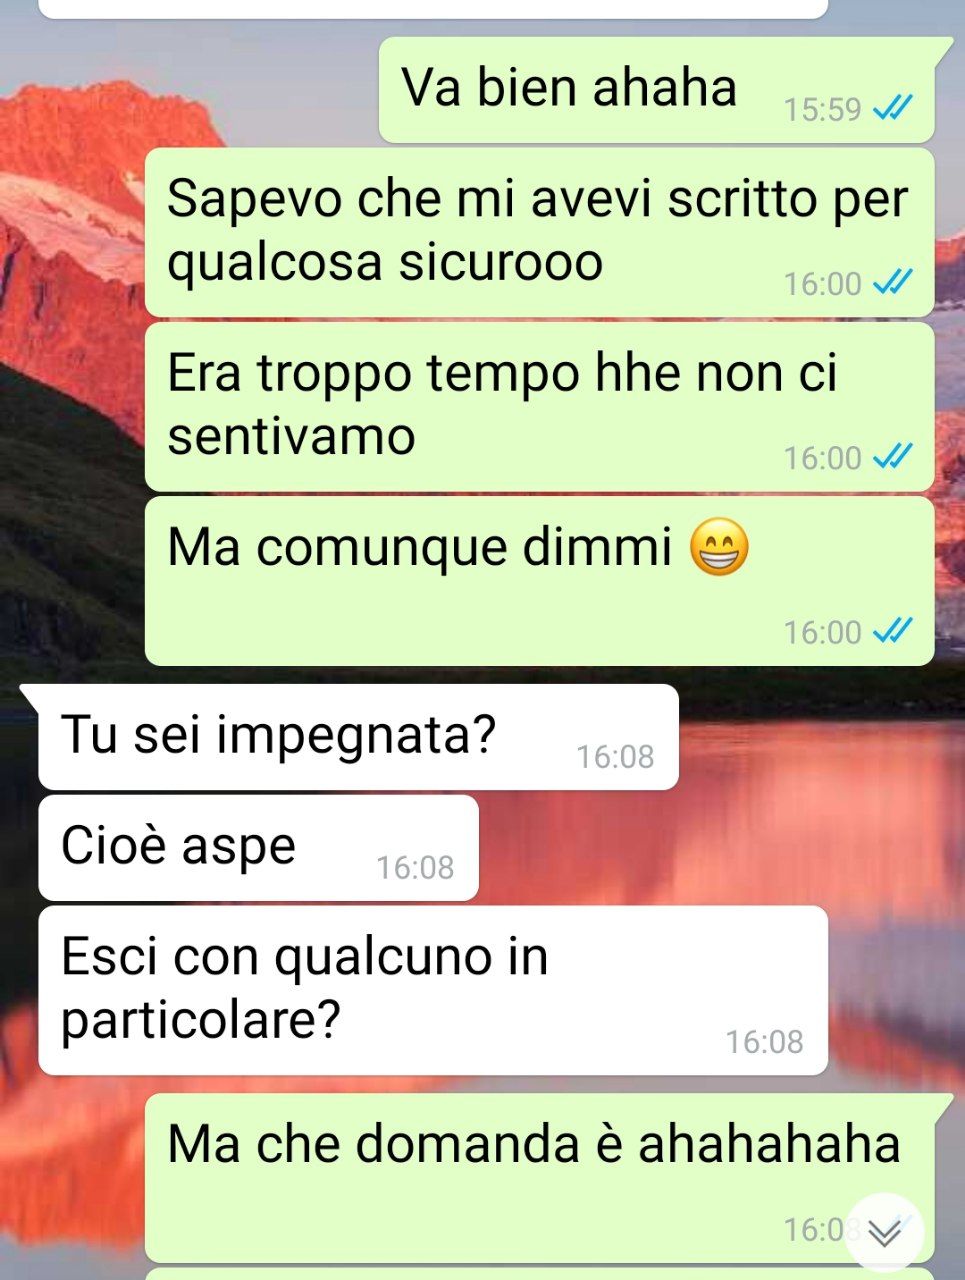965x1280 pixels.
Task: Tap the partially visible bubble at top
Action: (x=433, y=9)
